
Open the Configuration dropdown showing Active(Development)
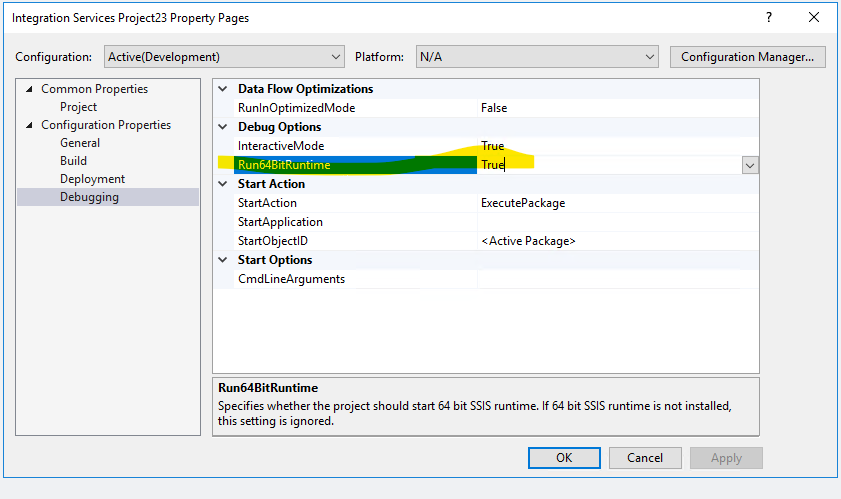(x=224, y=57)
